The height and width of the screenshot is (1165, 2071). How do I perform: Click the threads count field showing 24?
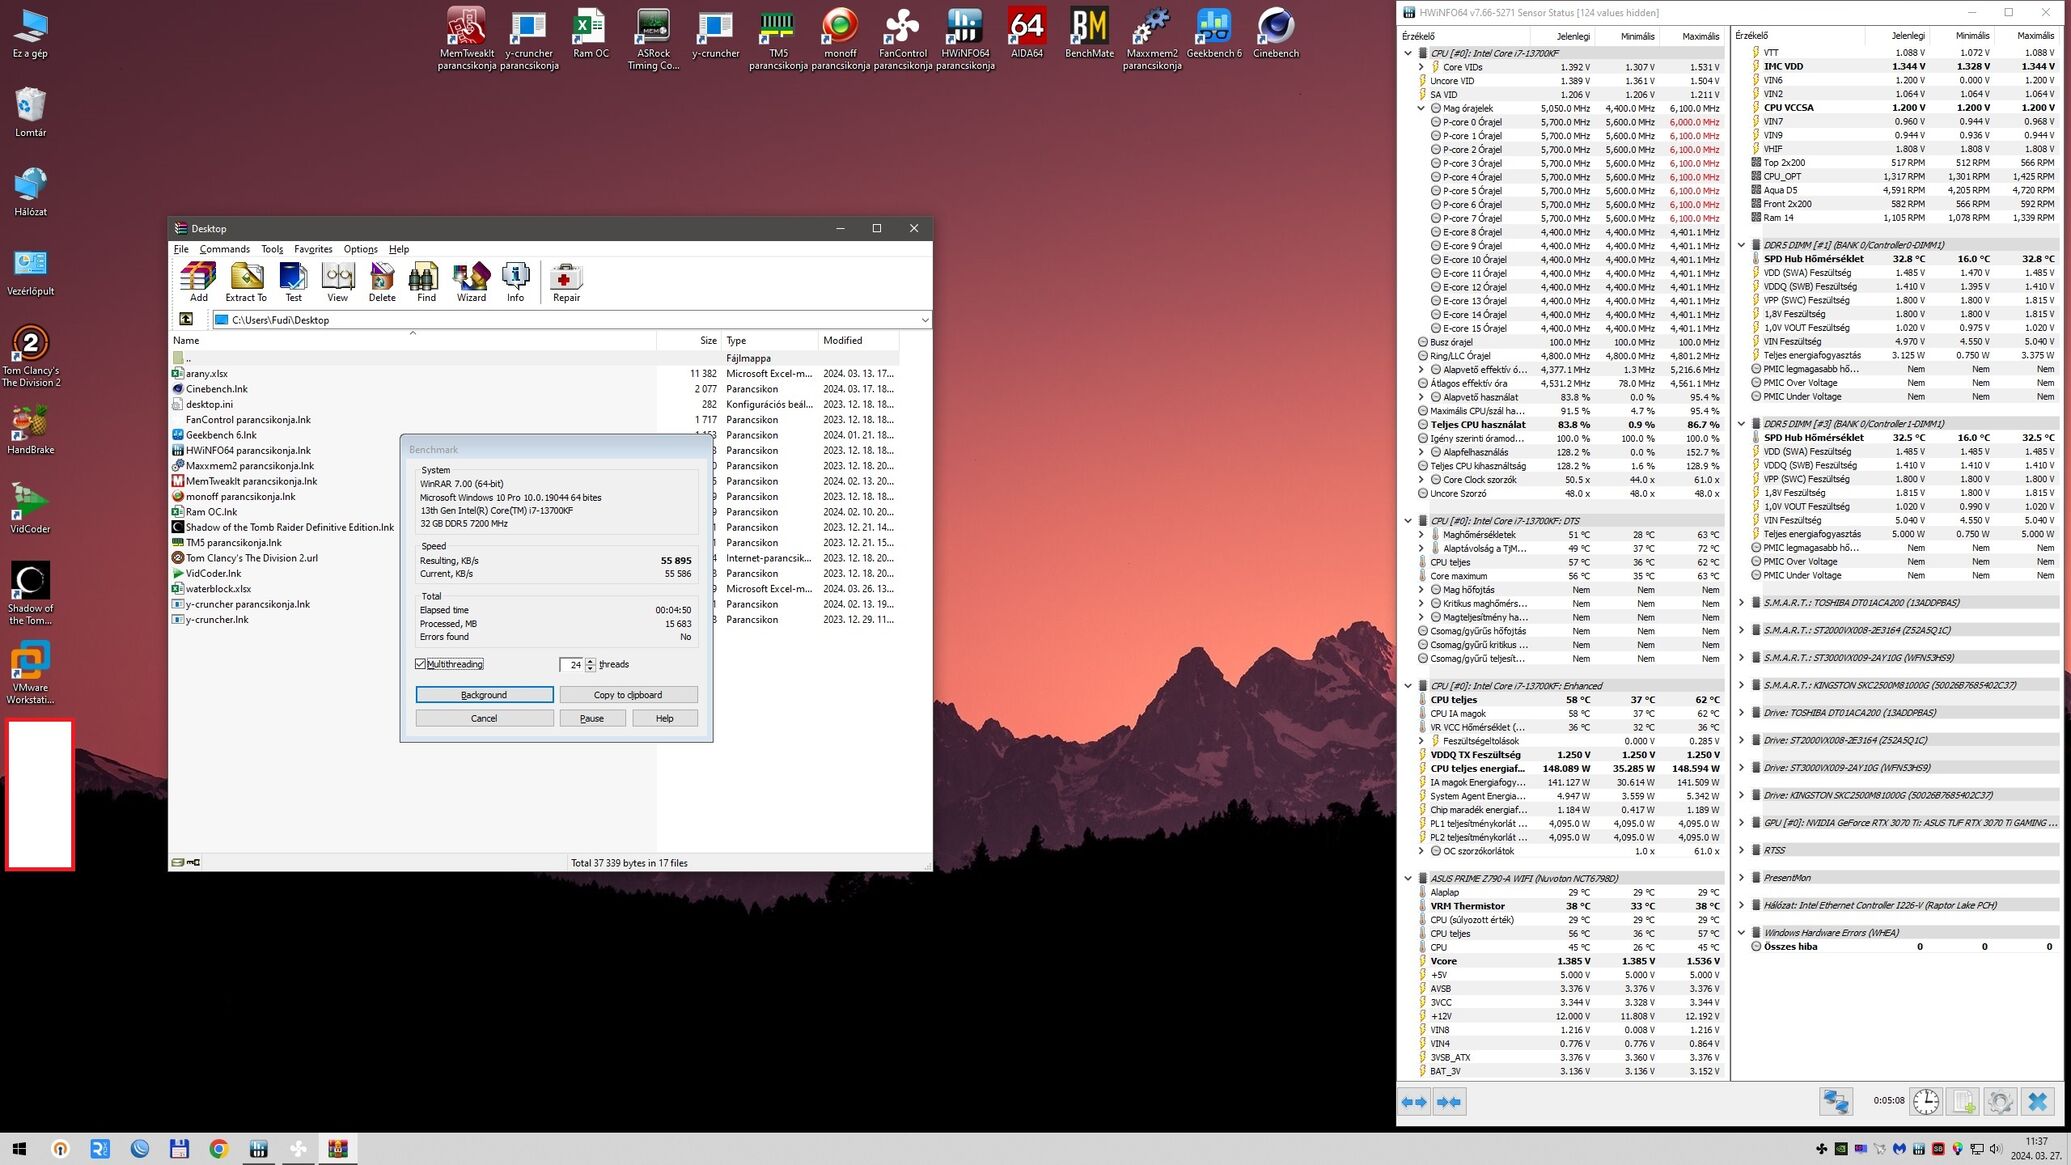coord(571,665)
